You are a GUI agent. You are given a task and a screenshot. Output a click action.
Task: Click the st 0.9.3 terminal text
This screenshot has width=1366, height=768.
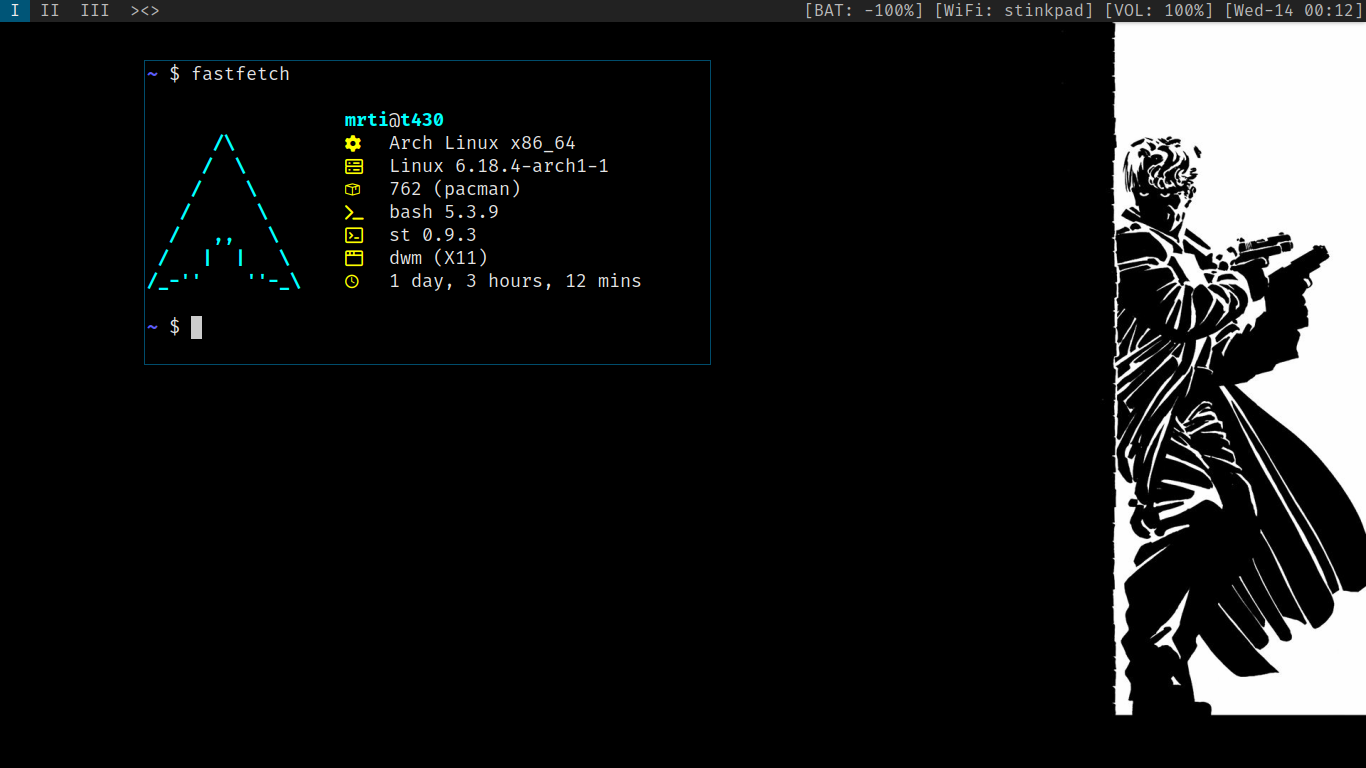pos(433,235)
